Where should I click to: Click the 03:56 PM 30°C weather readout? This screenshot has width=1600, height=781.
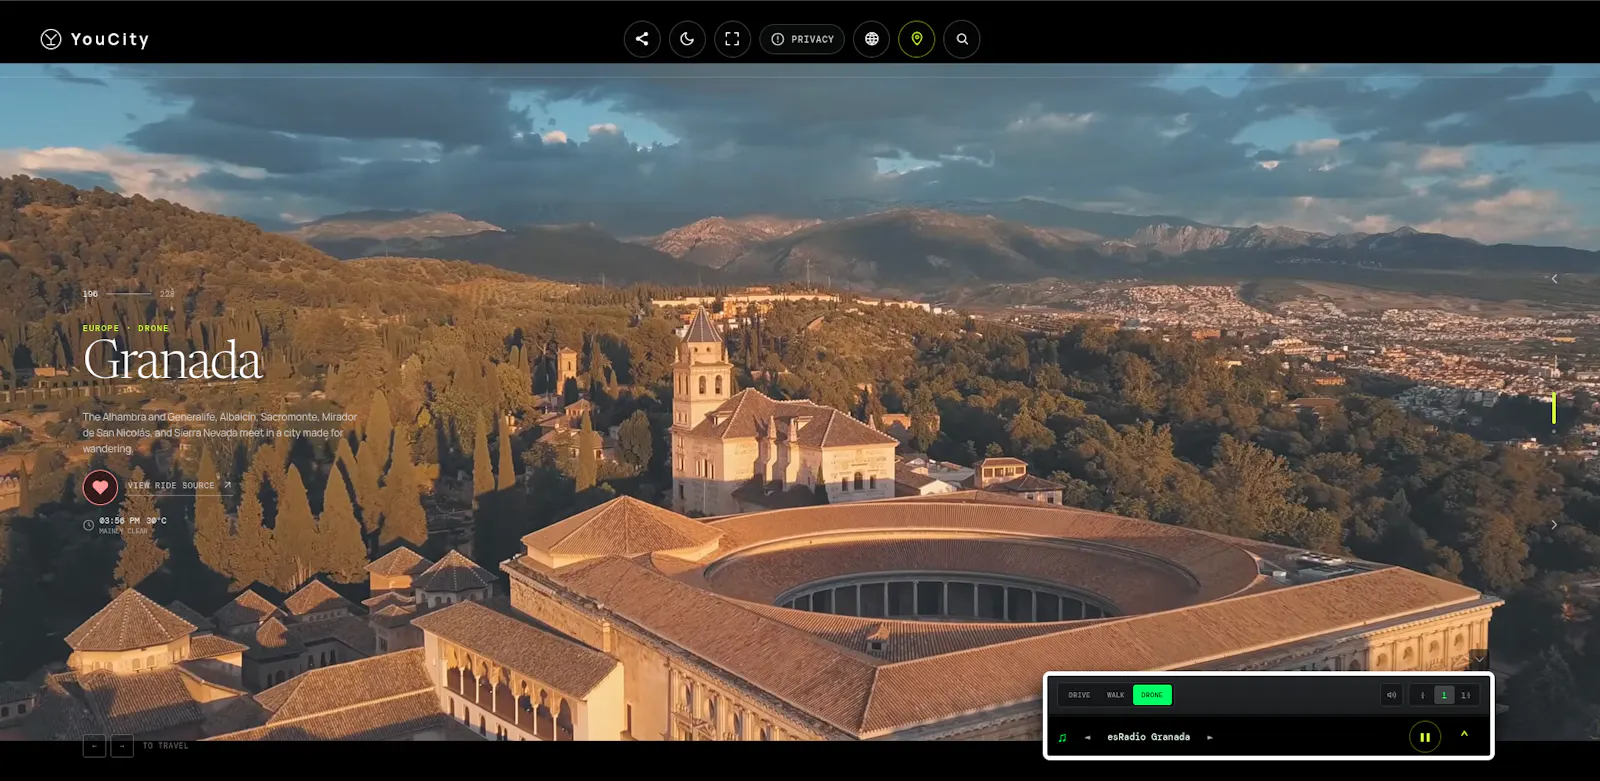pos(133,520)
